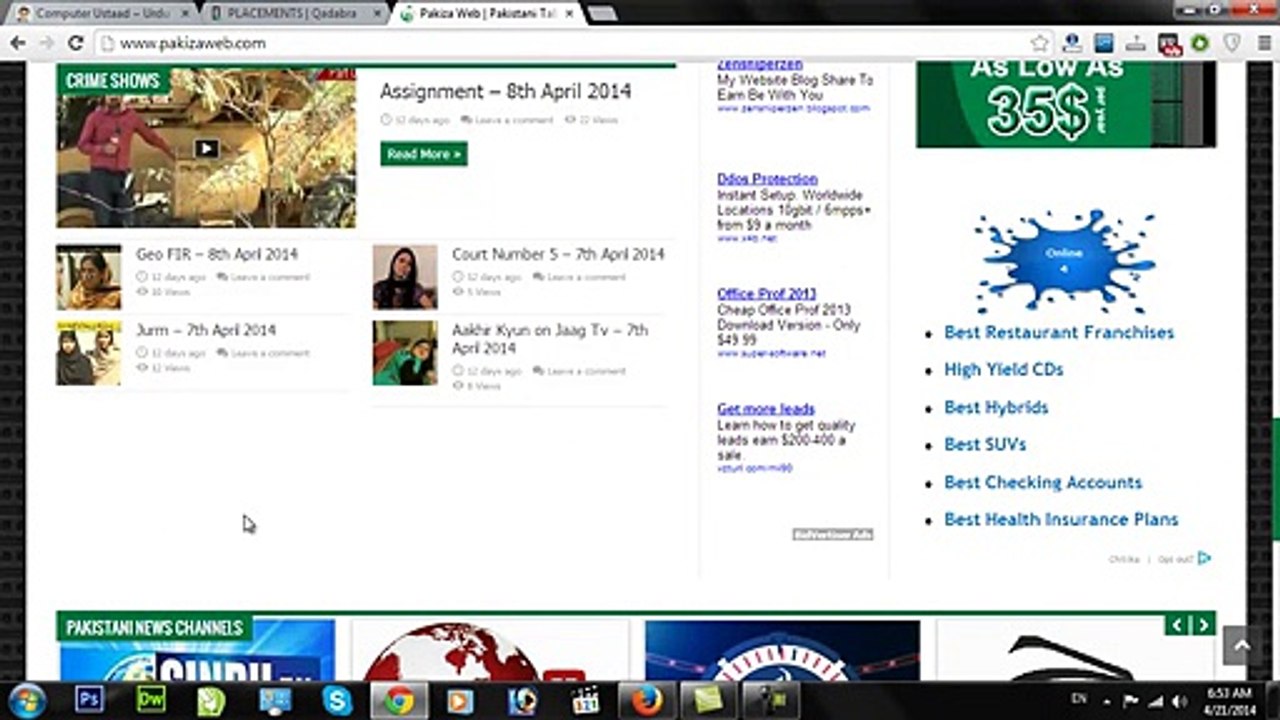Click the EN language indicator in tray
The image size is (1280, 720).
1079,701
